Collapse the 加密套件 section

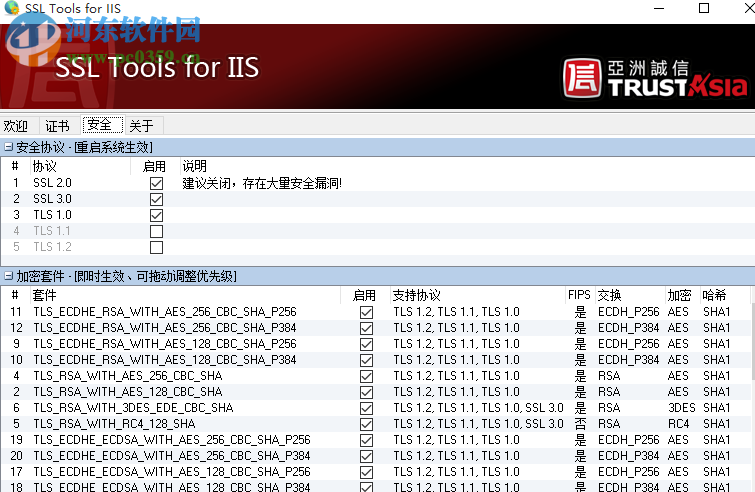(x=9, y=276)
